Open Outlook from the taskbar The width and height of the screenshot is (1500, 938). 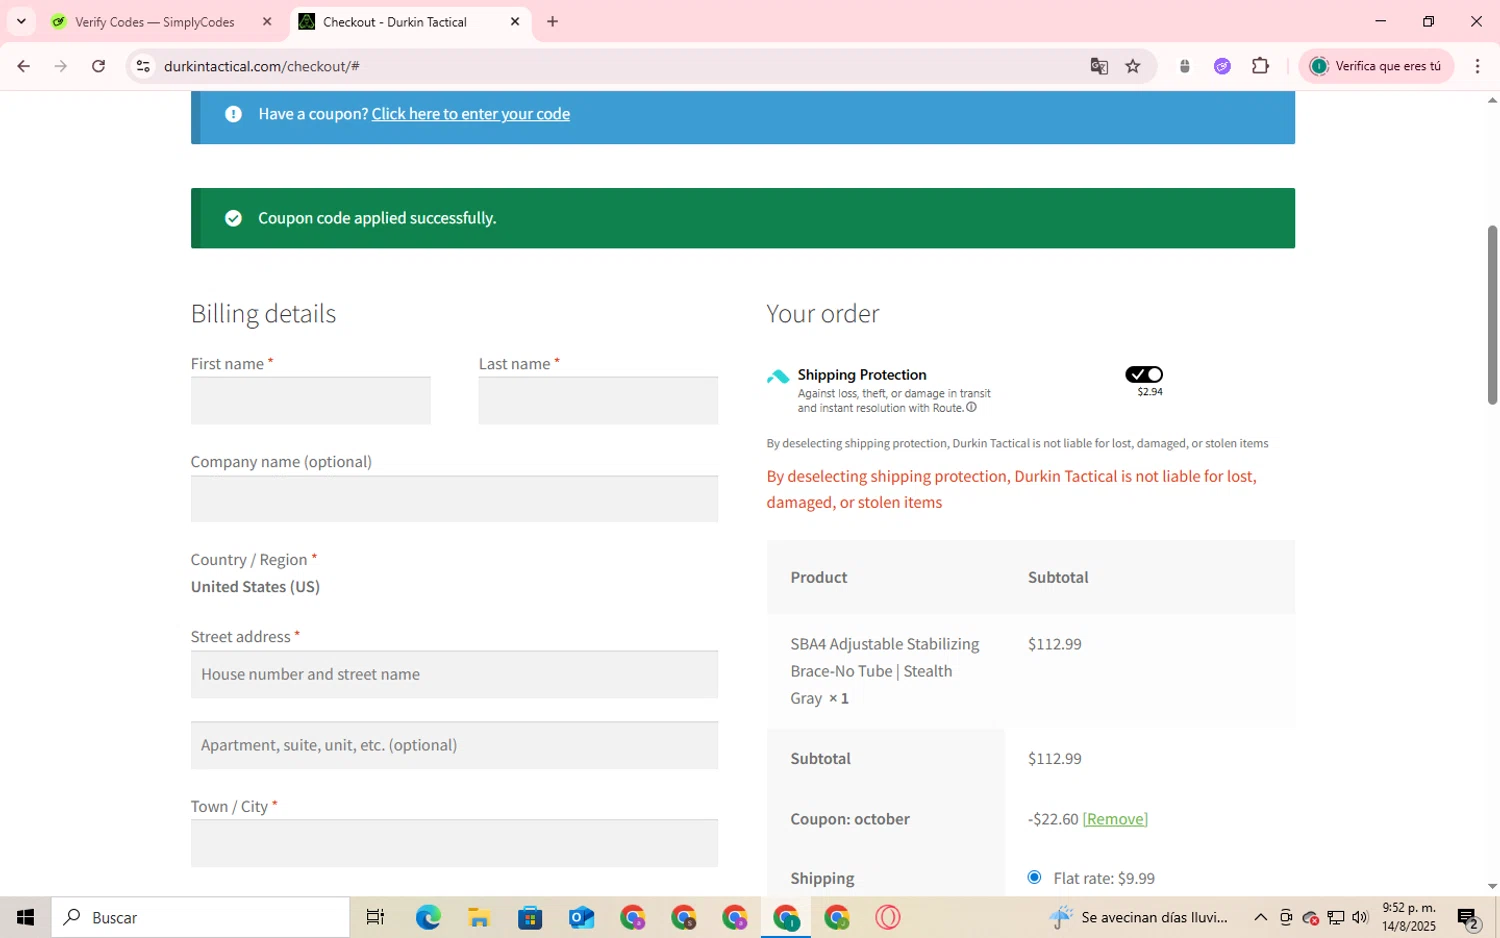click(x=581, y=917)
